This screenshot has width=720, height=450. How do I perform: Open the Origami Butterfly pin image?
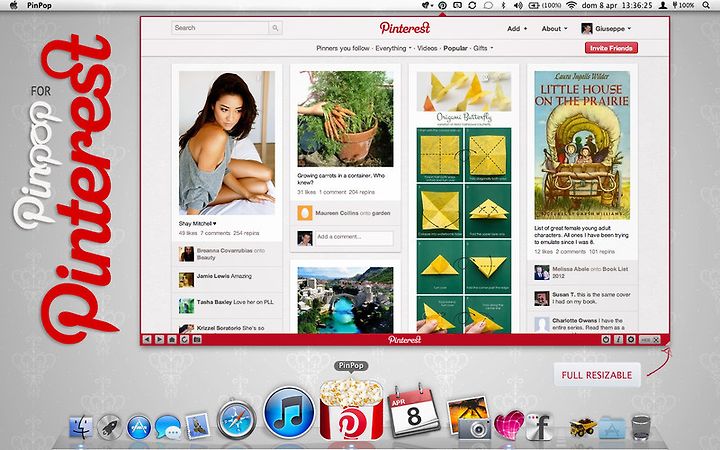coord(464,202)
